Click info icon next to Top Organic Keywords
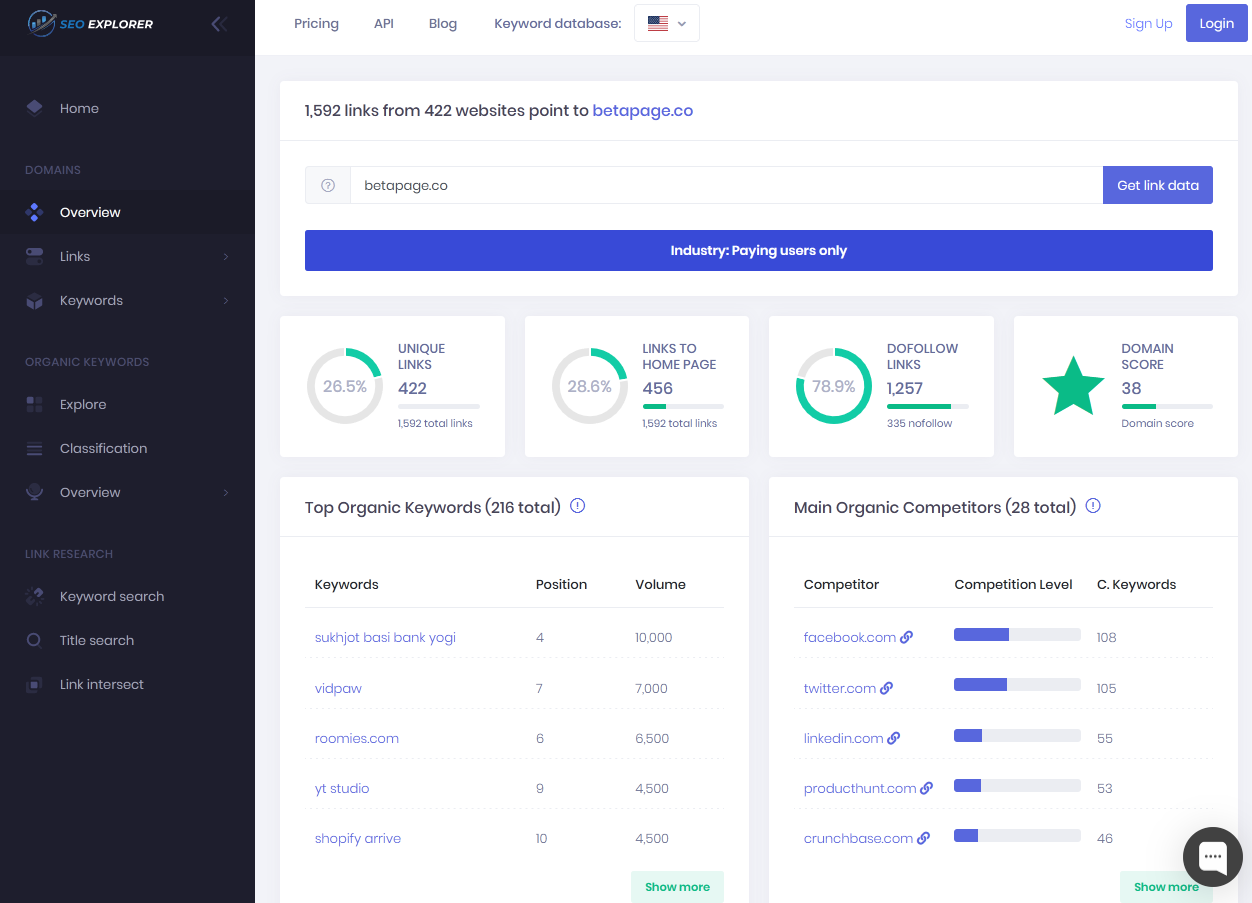 [577, 506]
